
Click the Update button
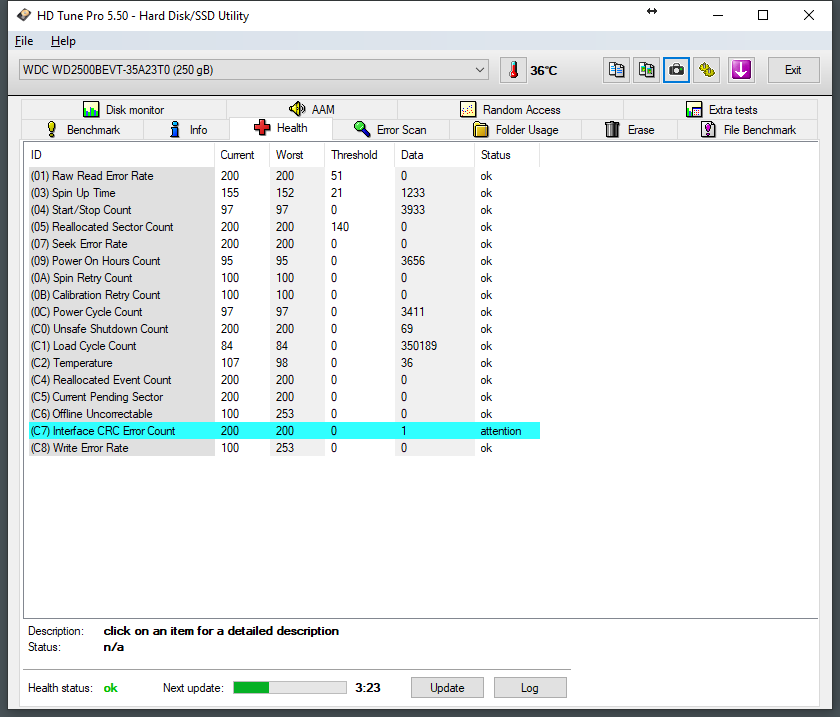pyautogui.click(x=447, y=688)
